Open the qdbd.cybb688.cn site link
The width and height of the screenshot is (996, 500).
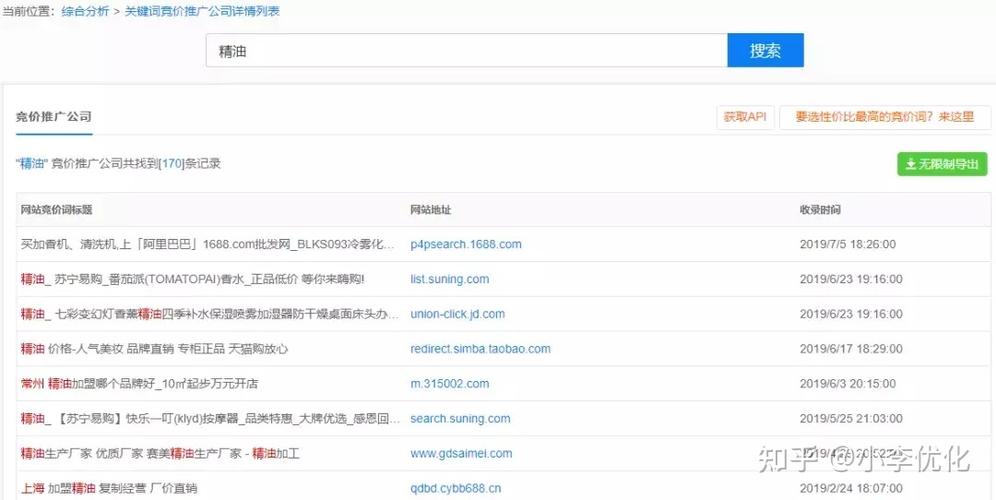pos(455,489)
